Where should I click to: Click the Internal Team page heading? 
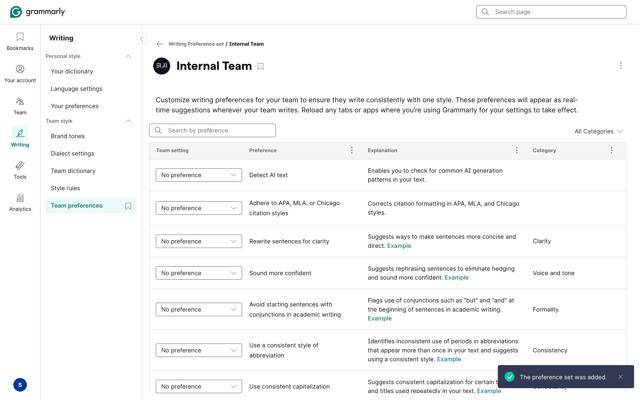pos(214,66)
